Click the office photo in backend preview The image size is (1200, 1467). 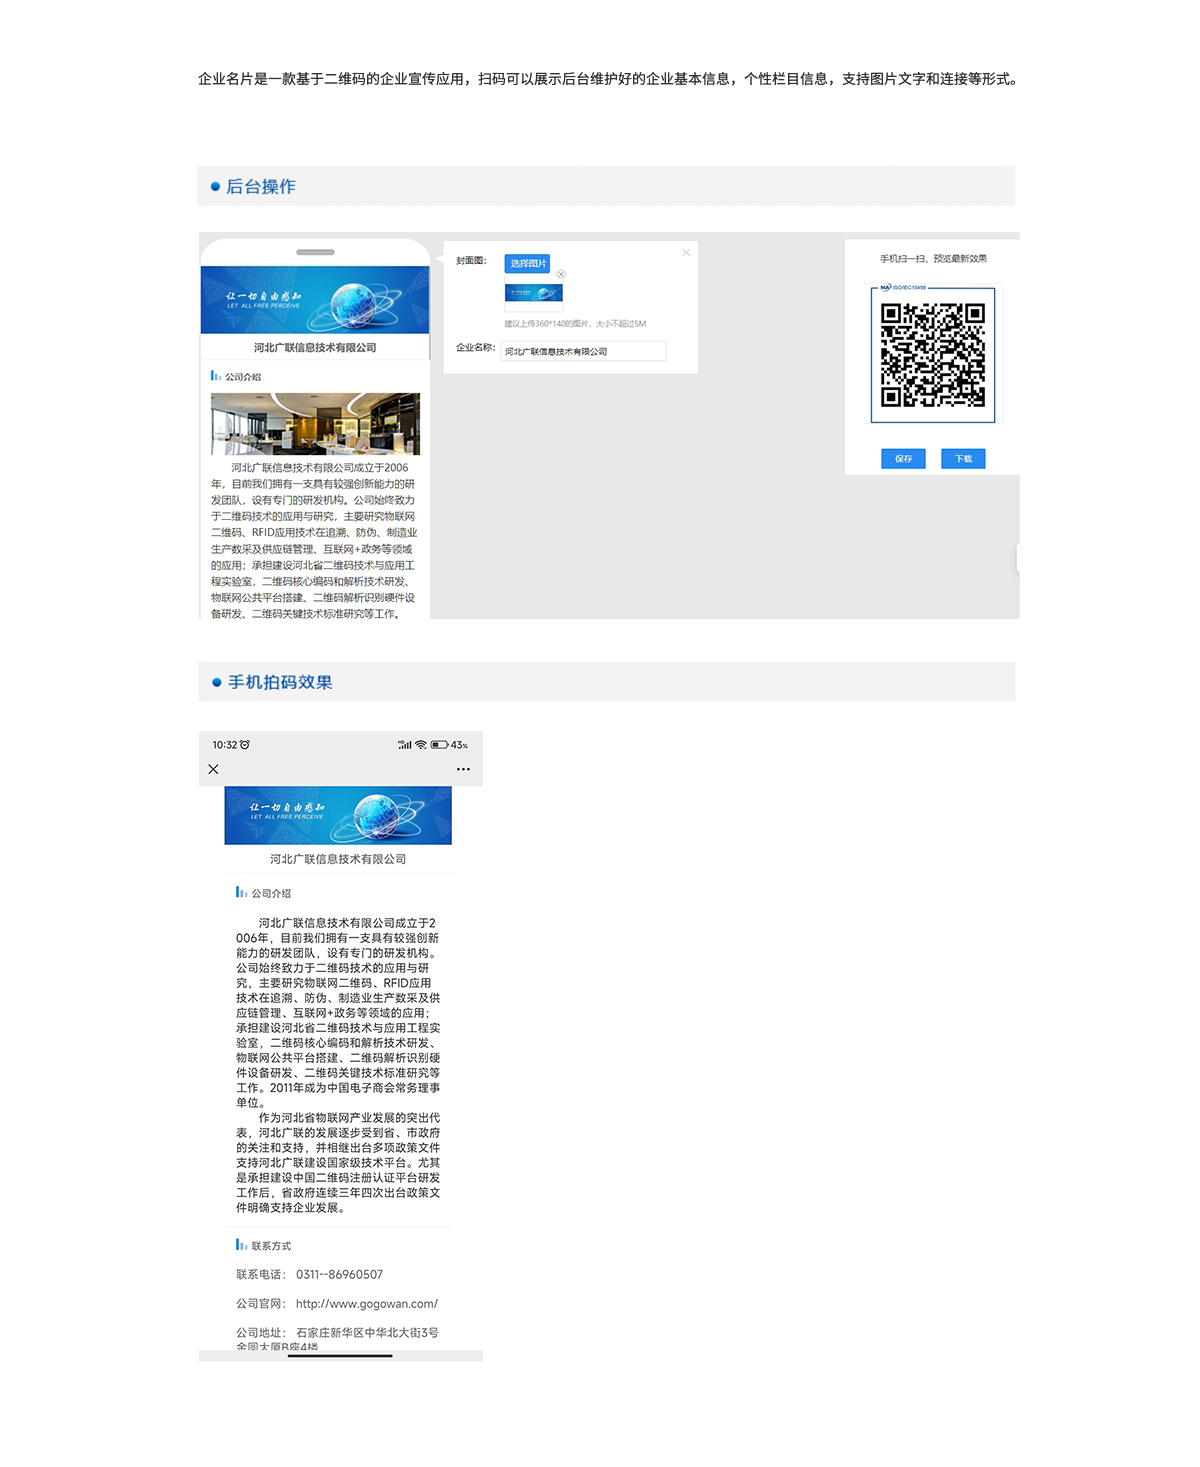click(315, 424)
